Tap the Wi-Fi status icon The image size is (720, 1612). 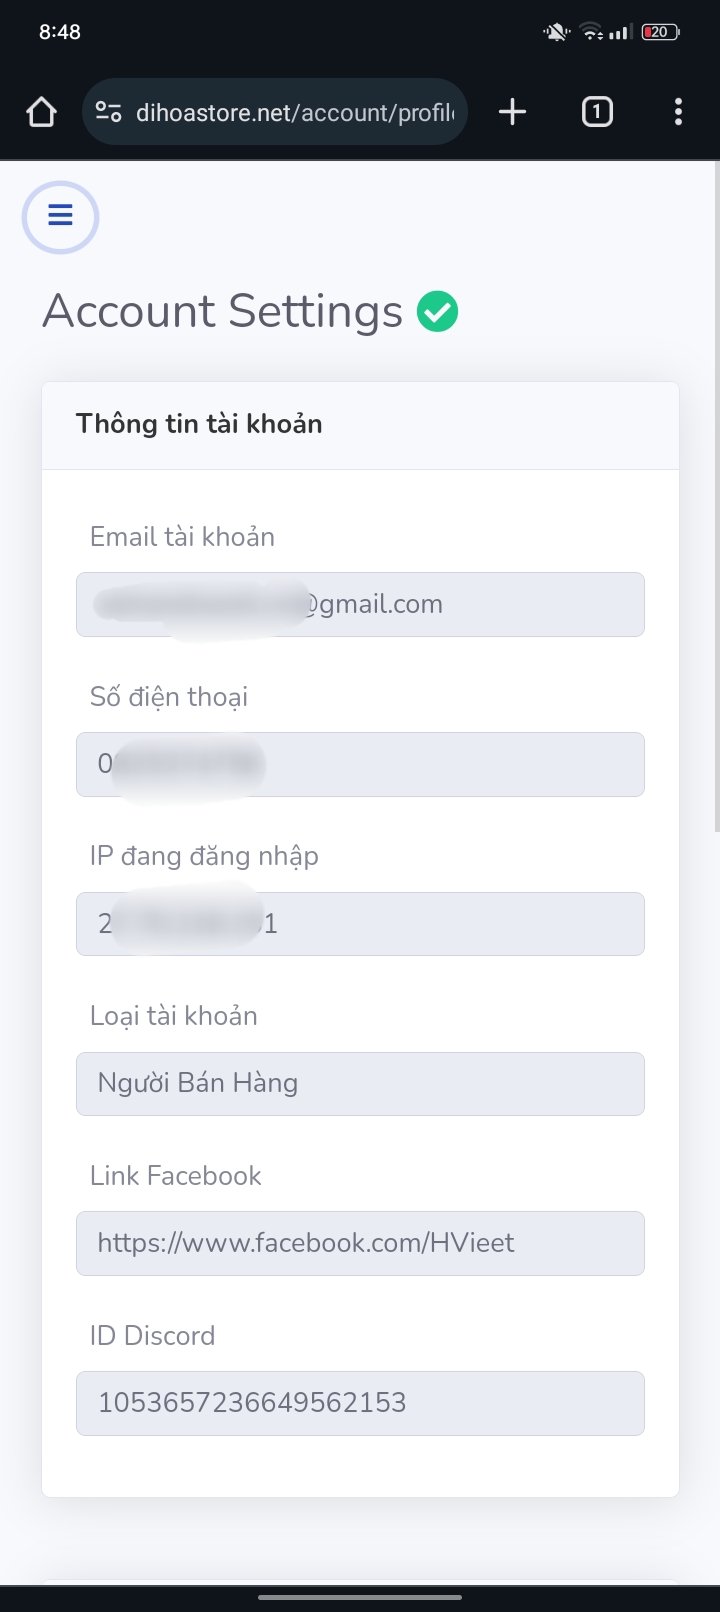(x=592, y=32)
